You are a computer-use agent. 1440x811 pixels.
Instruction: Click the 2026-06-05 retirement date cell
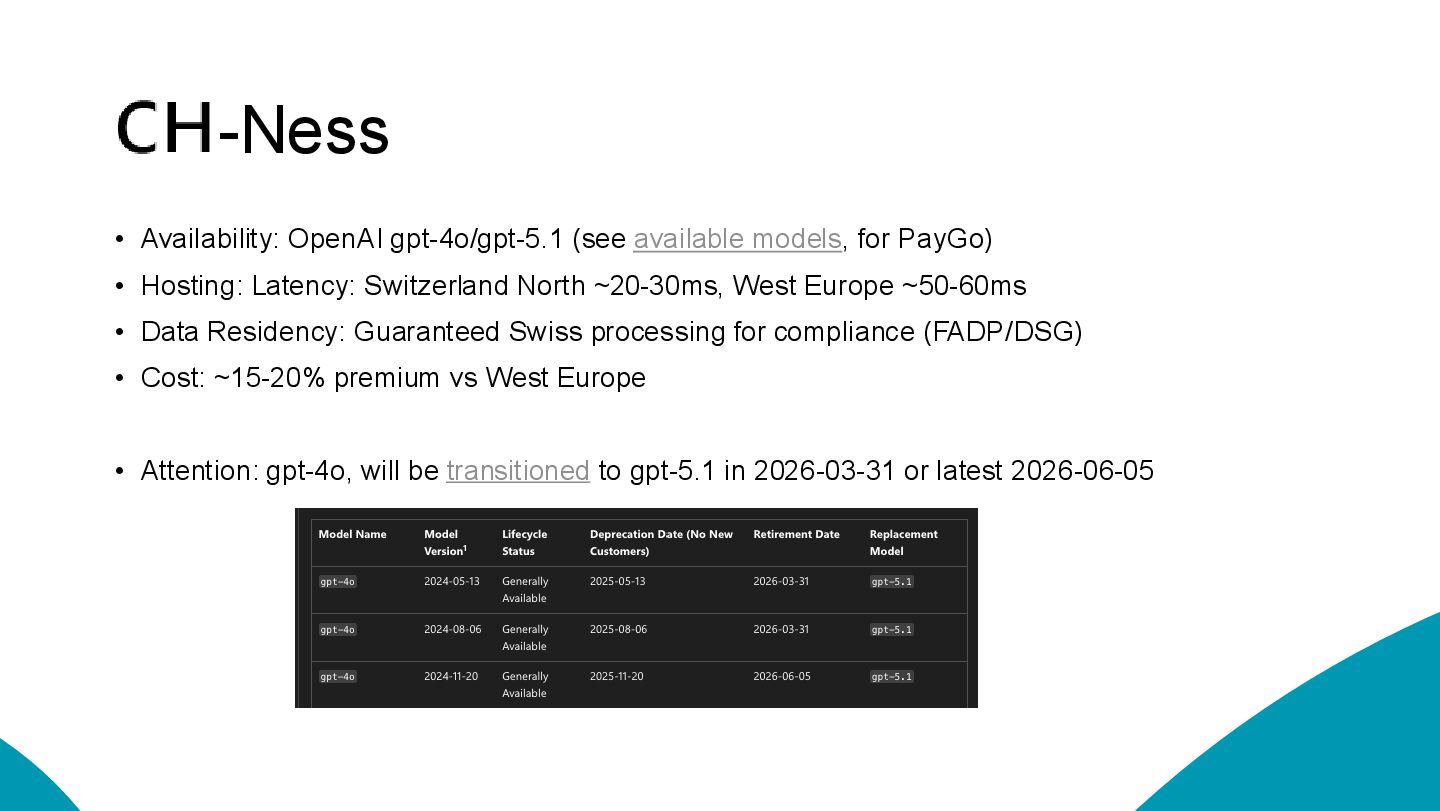pyautogui.click(x=782, y=677)
